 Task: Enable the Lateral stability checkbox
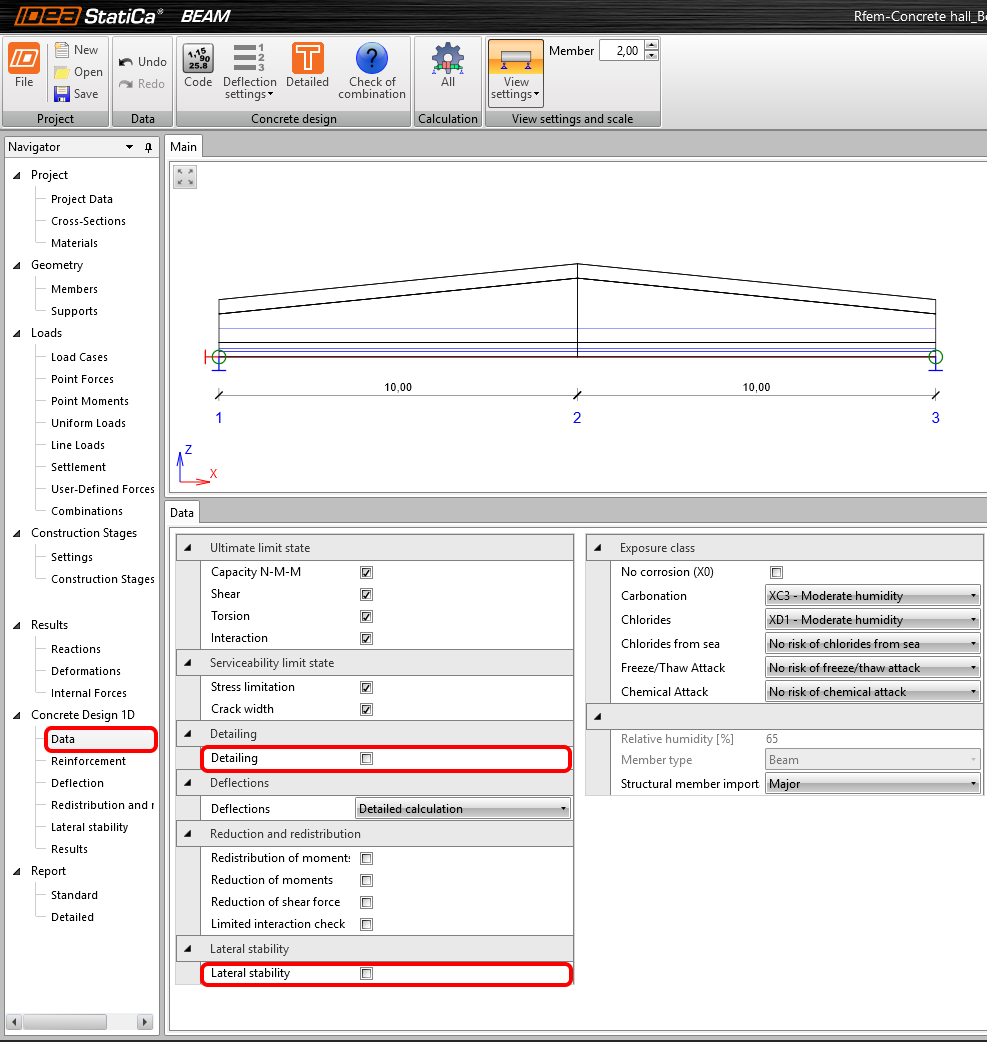point(367,973)
